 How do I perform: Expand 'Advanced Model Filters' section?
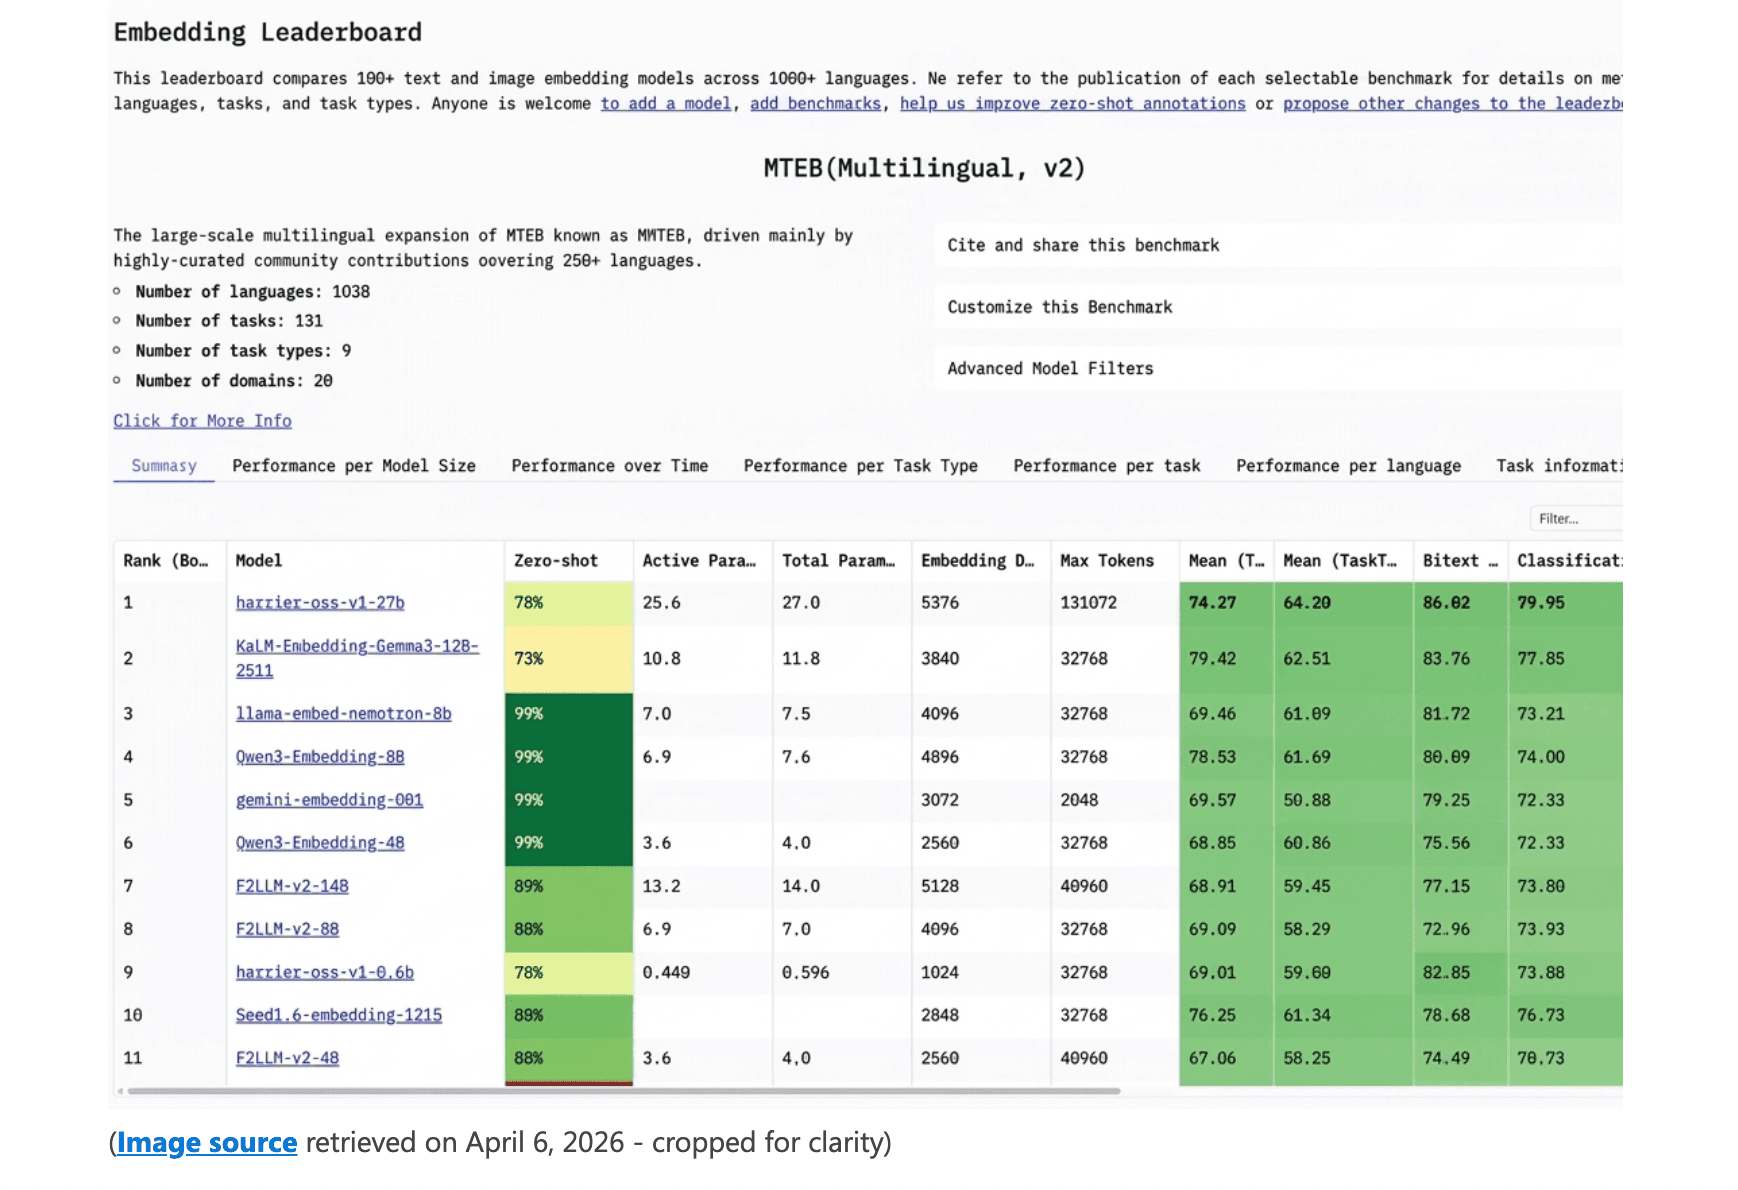click(x=1278, y=368)
